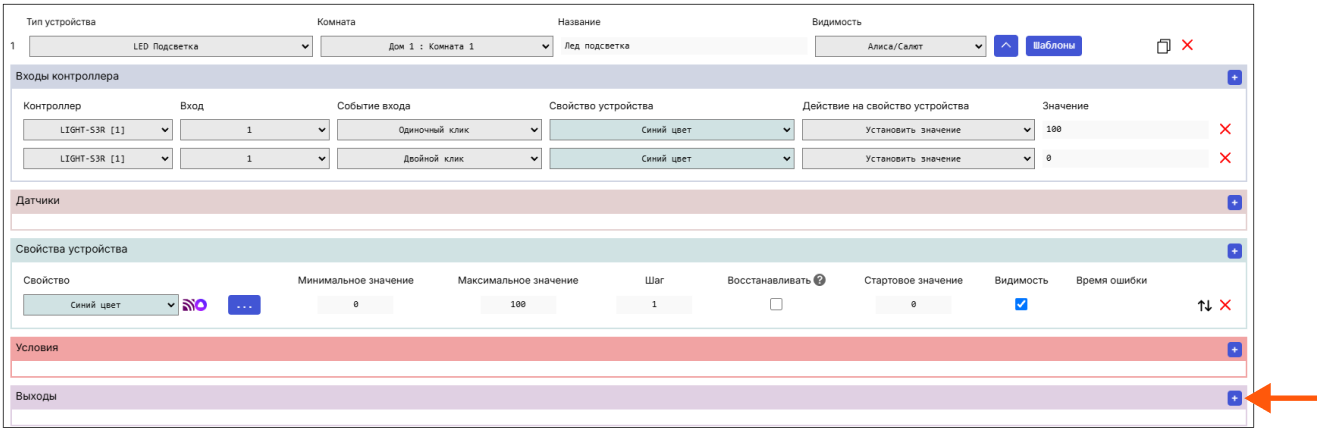Open the Комната dropdown

pyautogui.click(x=436, y=46)
